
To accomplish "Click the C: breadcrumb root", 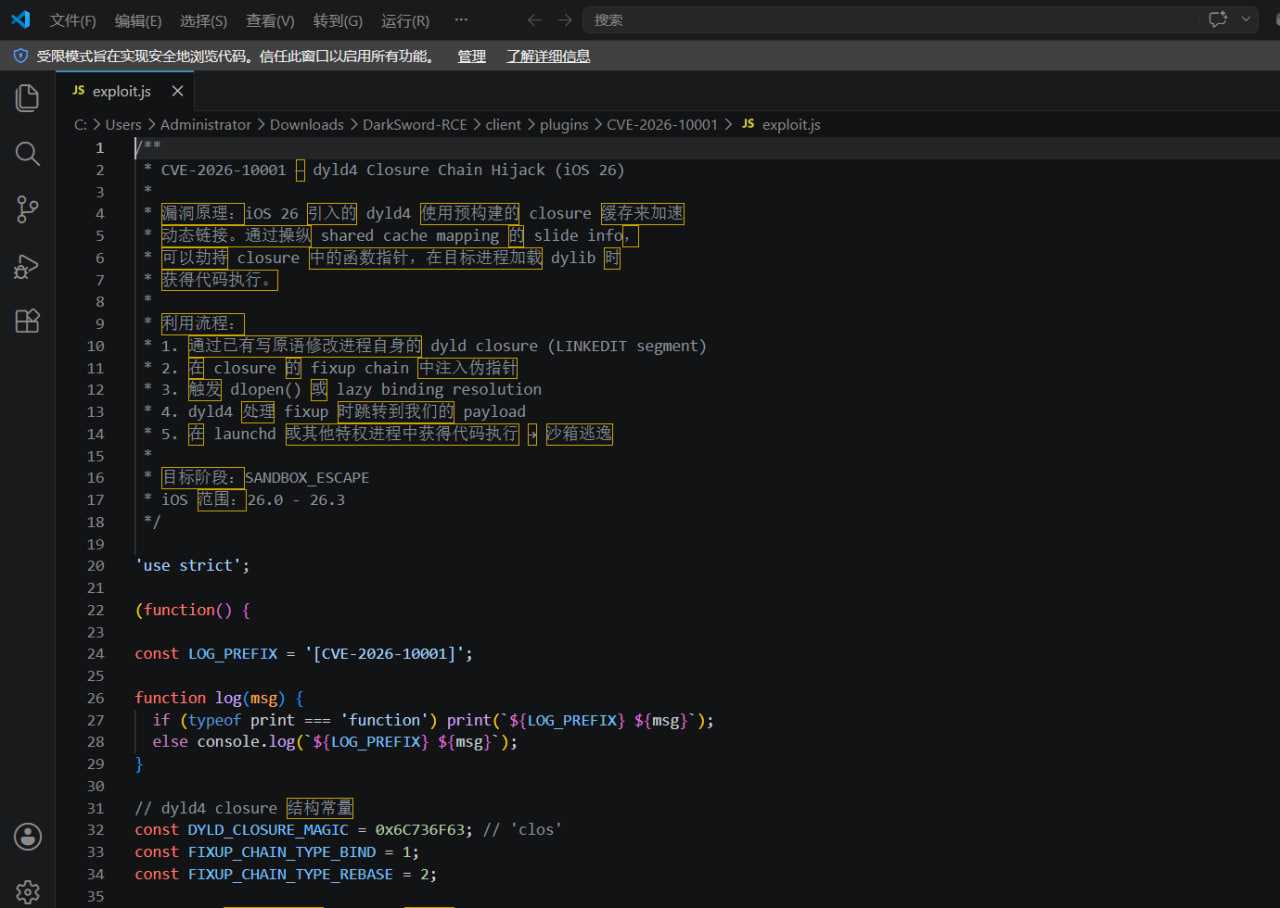I will pos(81,125).
